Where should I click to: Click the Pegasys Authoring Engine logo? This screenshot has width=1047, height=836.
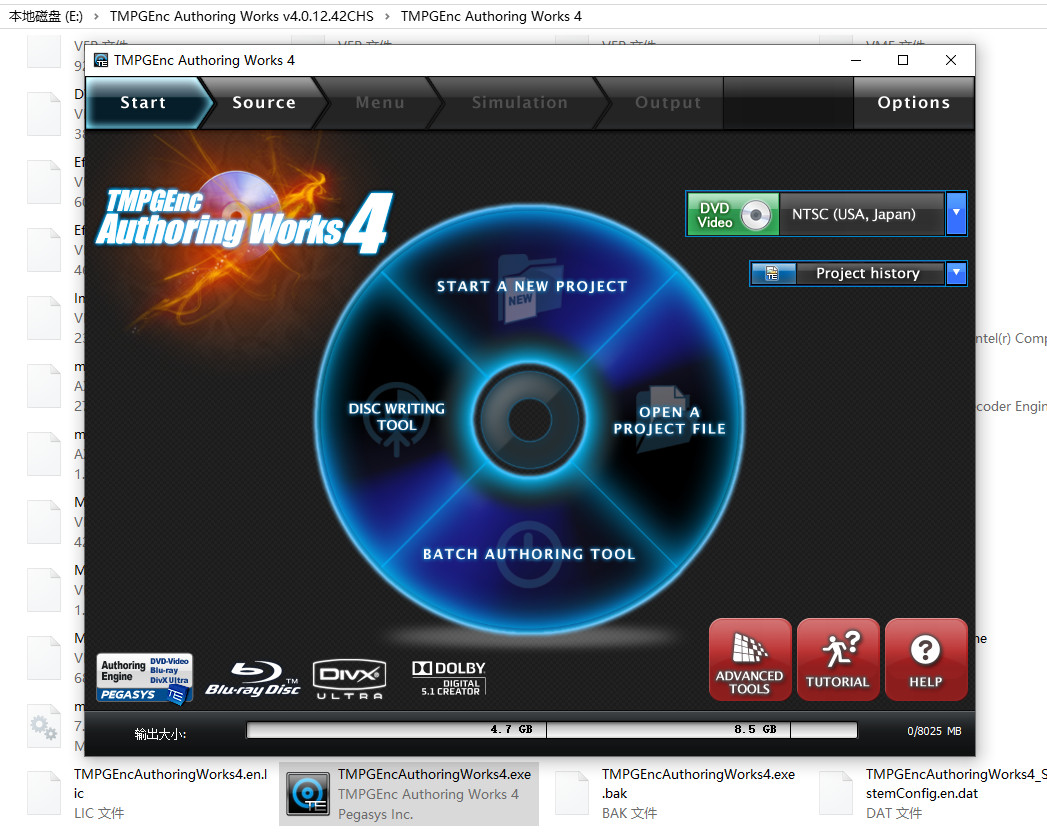(145, 678)
